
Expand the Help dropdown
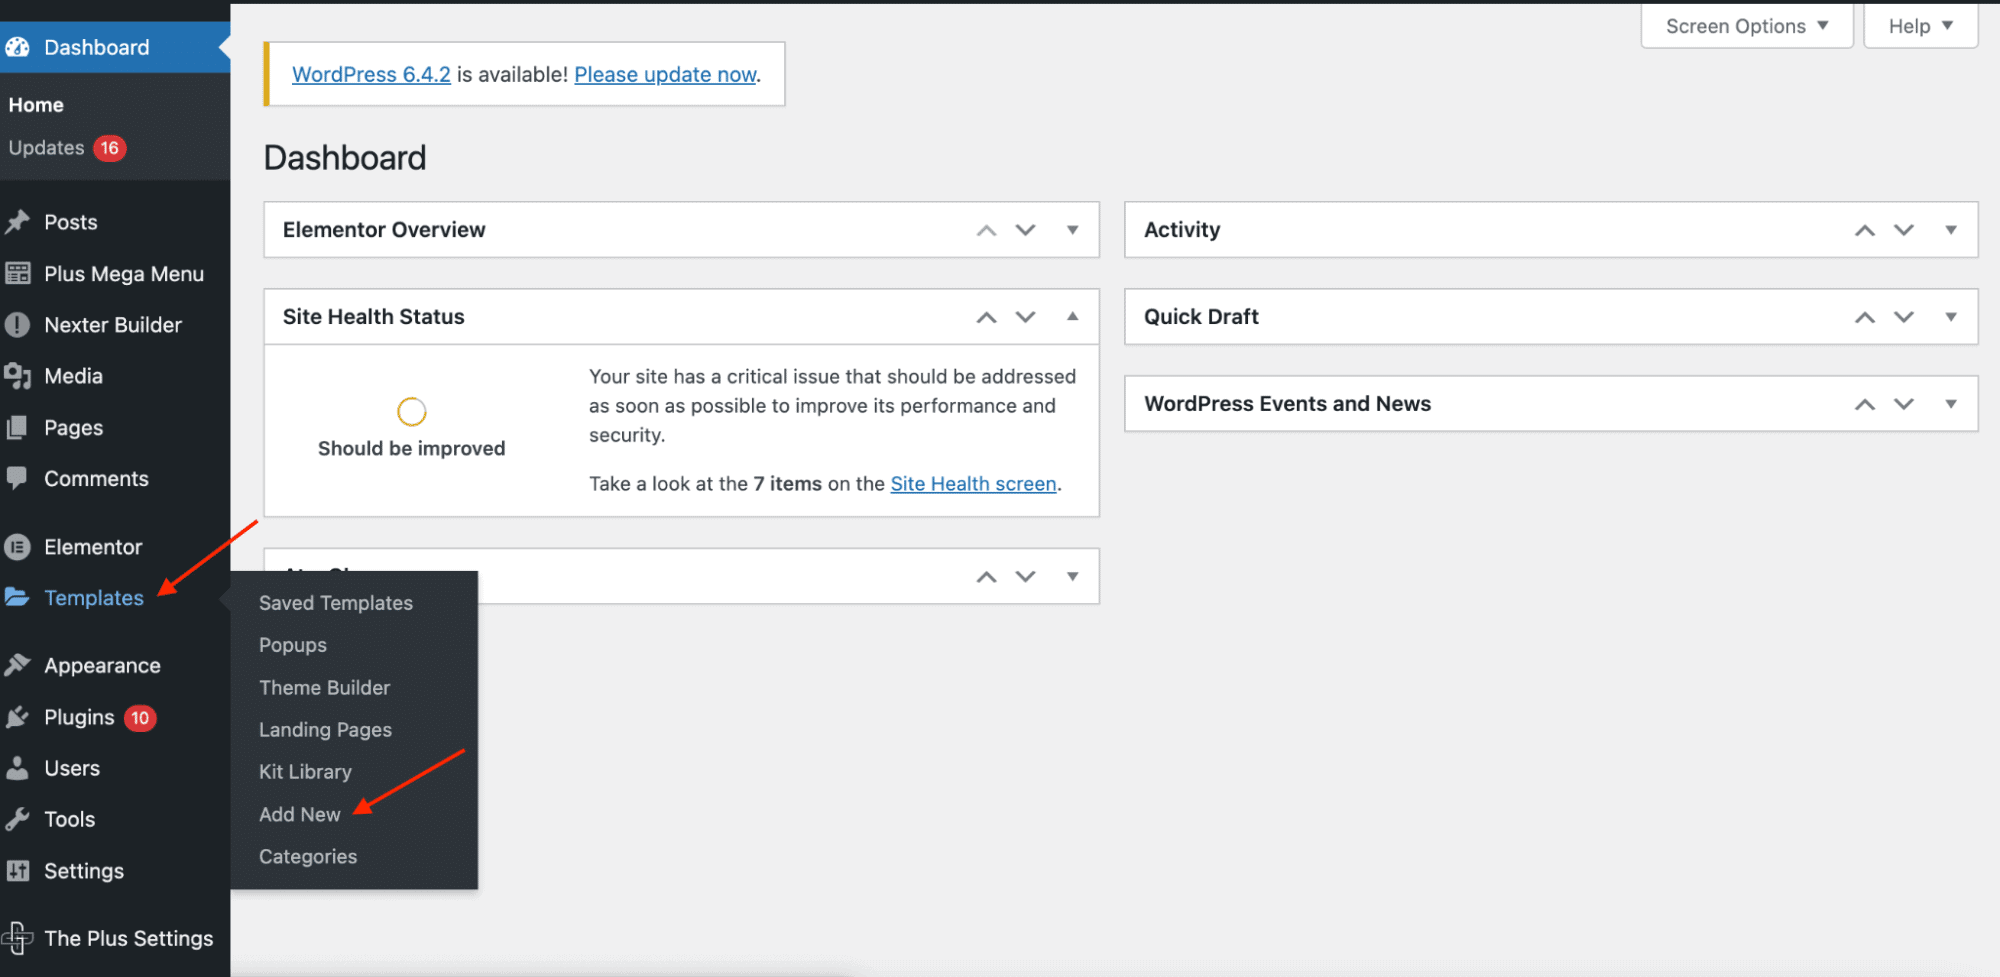click(x=1917, y=26)
